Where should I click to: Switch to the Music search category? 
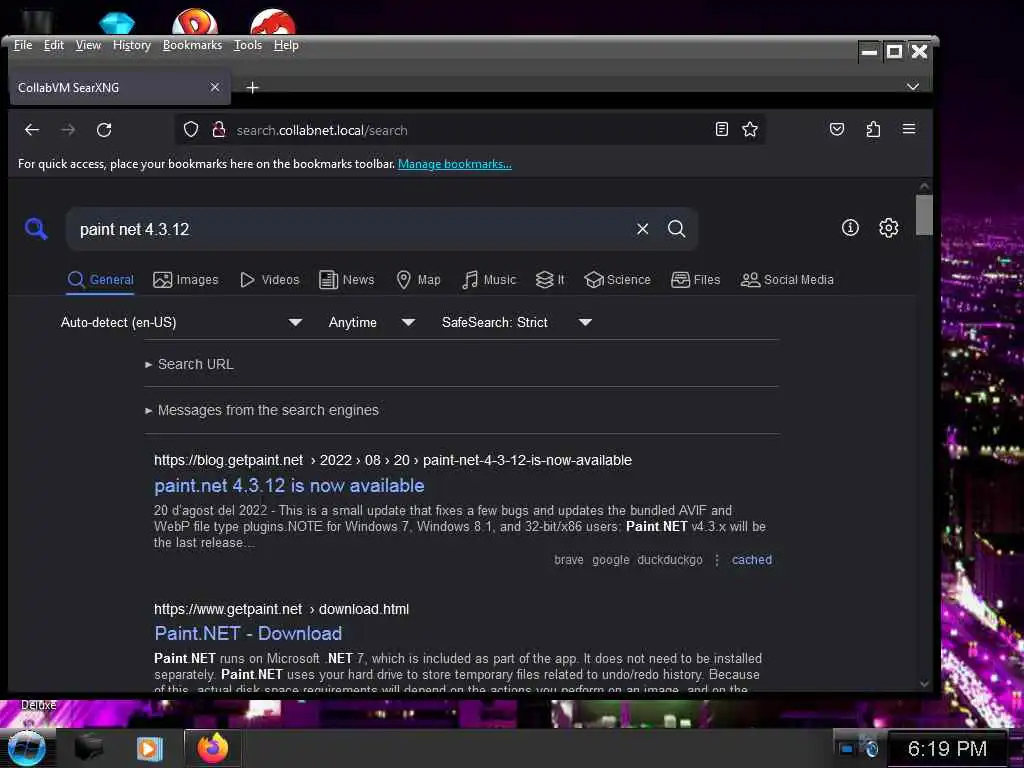pyautogui.click(x=488, y=280)
